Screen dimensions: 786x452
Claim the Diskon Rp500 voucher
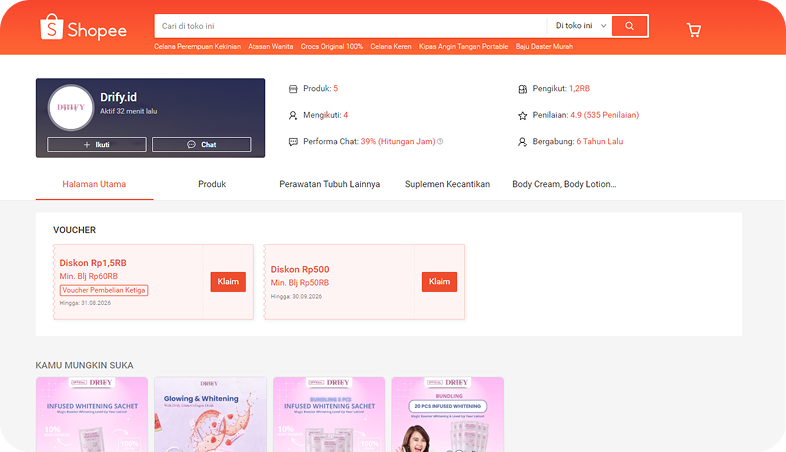point(439,282)
